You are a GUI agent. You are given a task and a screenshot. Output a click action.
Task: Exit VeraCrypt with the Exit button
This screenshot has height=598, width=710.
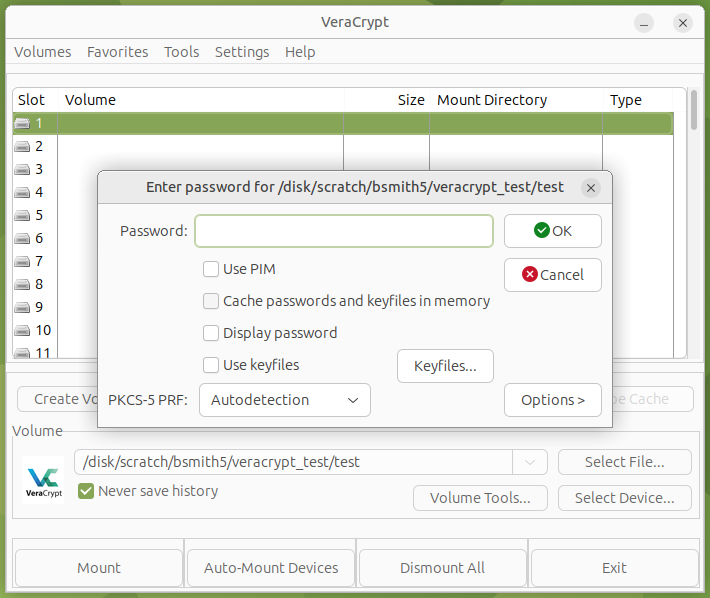click(x=615, y=568)
